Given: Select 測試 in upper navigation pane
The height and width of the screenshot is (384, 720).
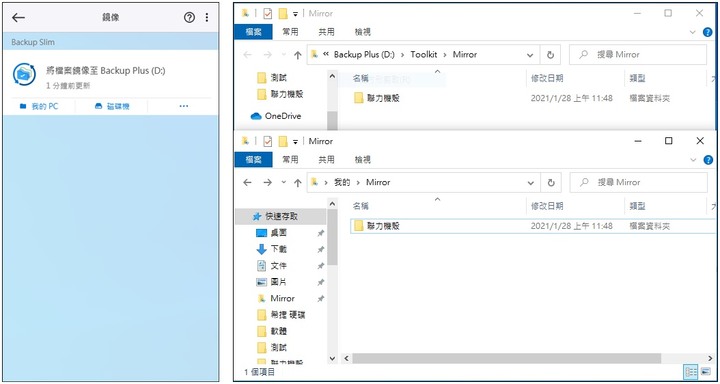Looking at the screenshot, I should point(272,78).
